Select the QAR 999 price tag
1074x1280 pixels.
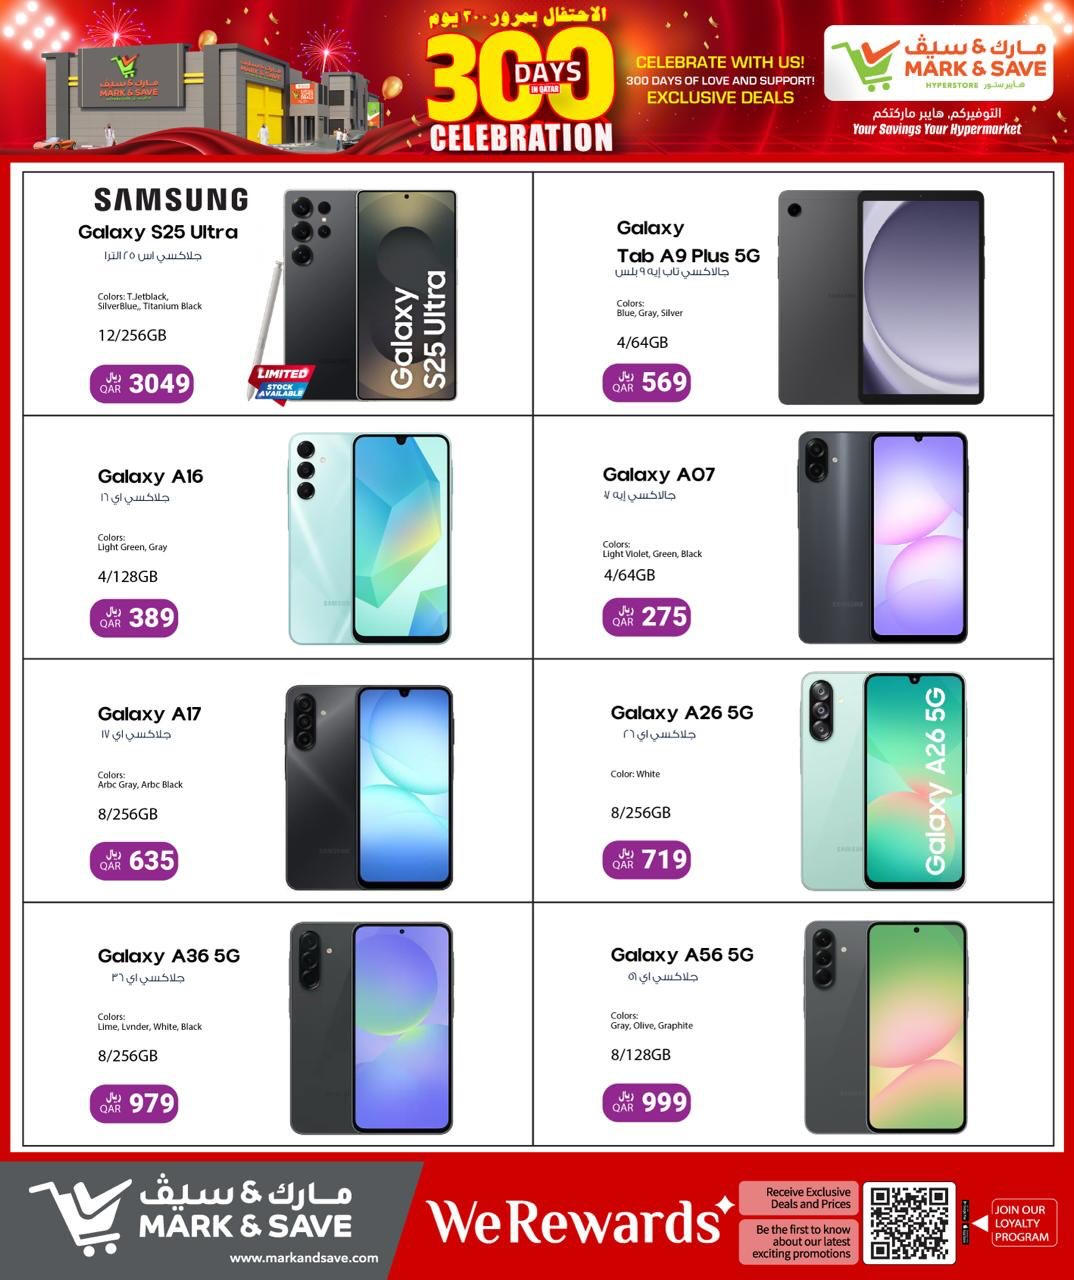tap(646, 1103)
